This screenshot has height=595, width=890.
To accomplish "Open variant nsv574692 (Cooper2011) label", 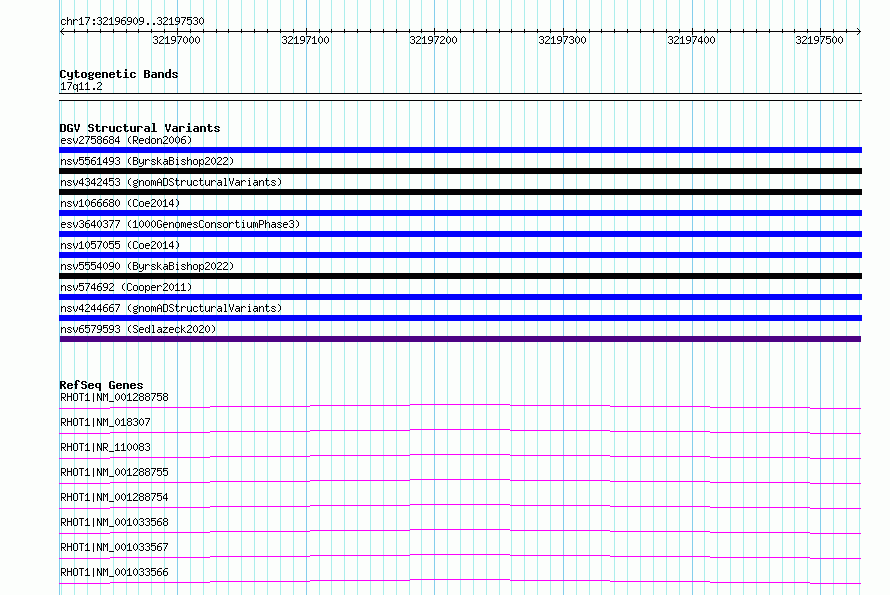I will [x=126, y=287].
